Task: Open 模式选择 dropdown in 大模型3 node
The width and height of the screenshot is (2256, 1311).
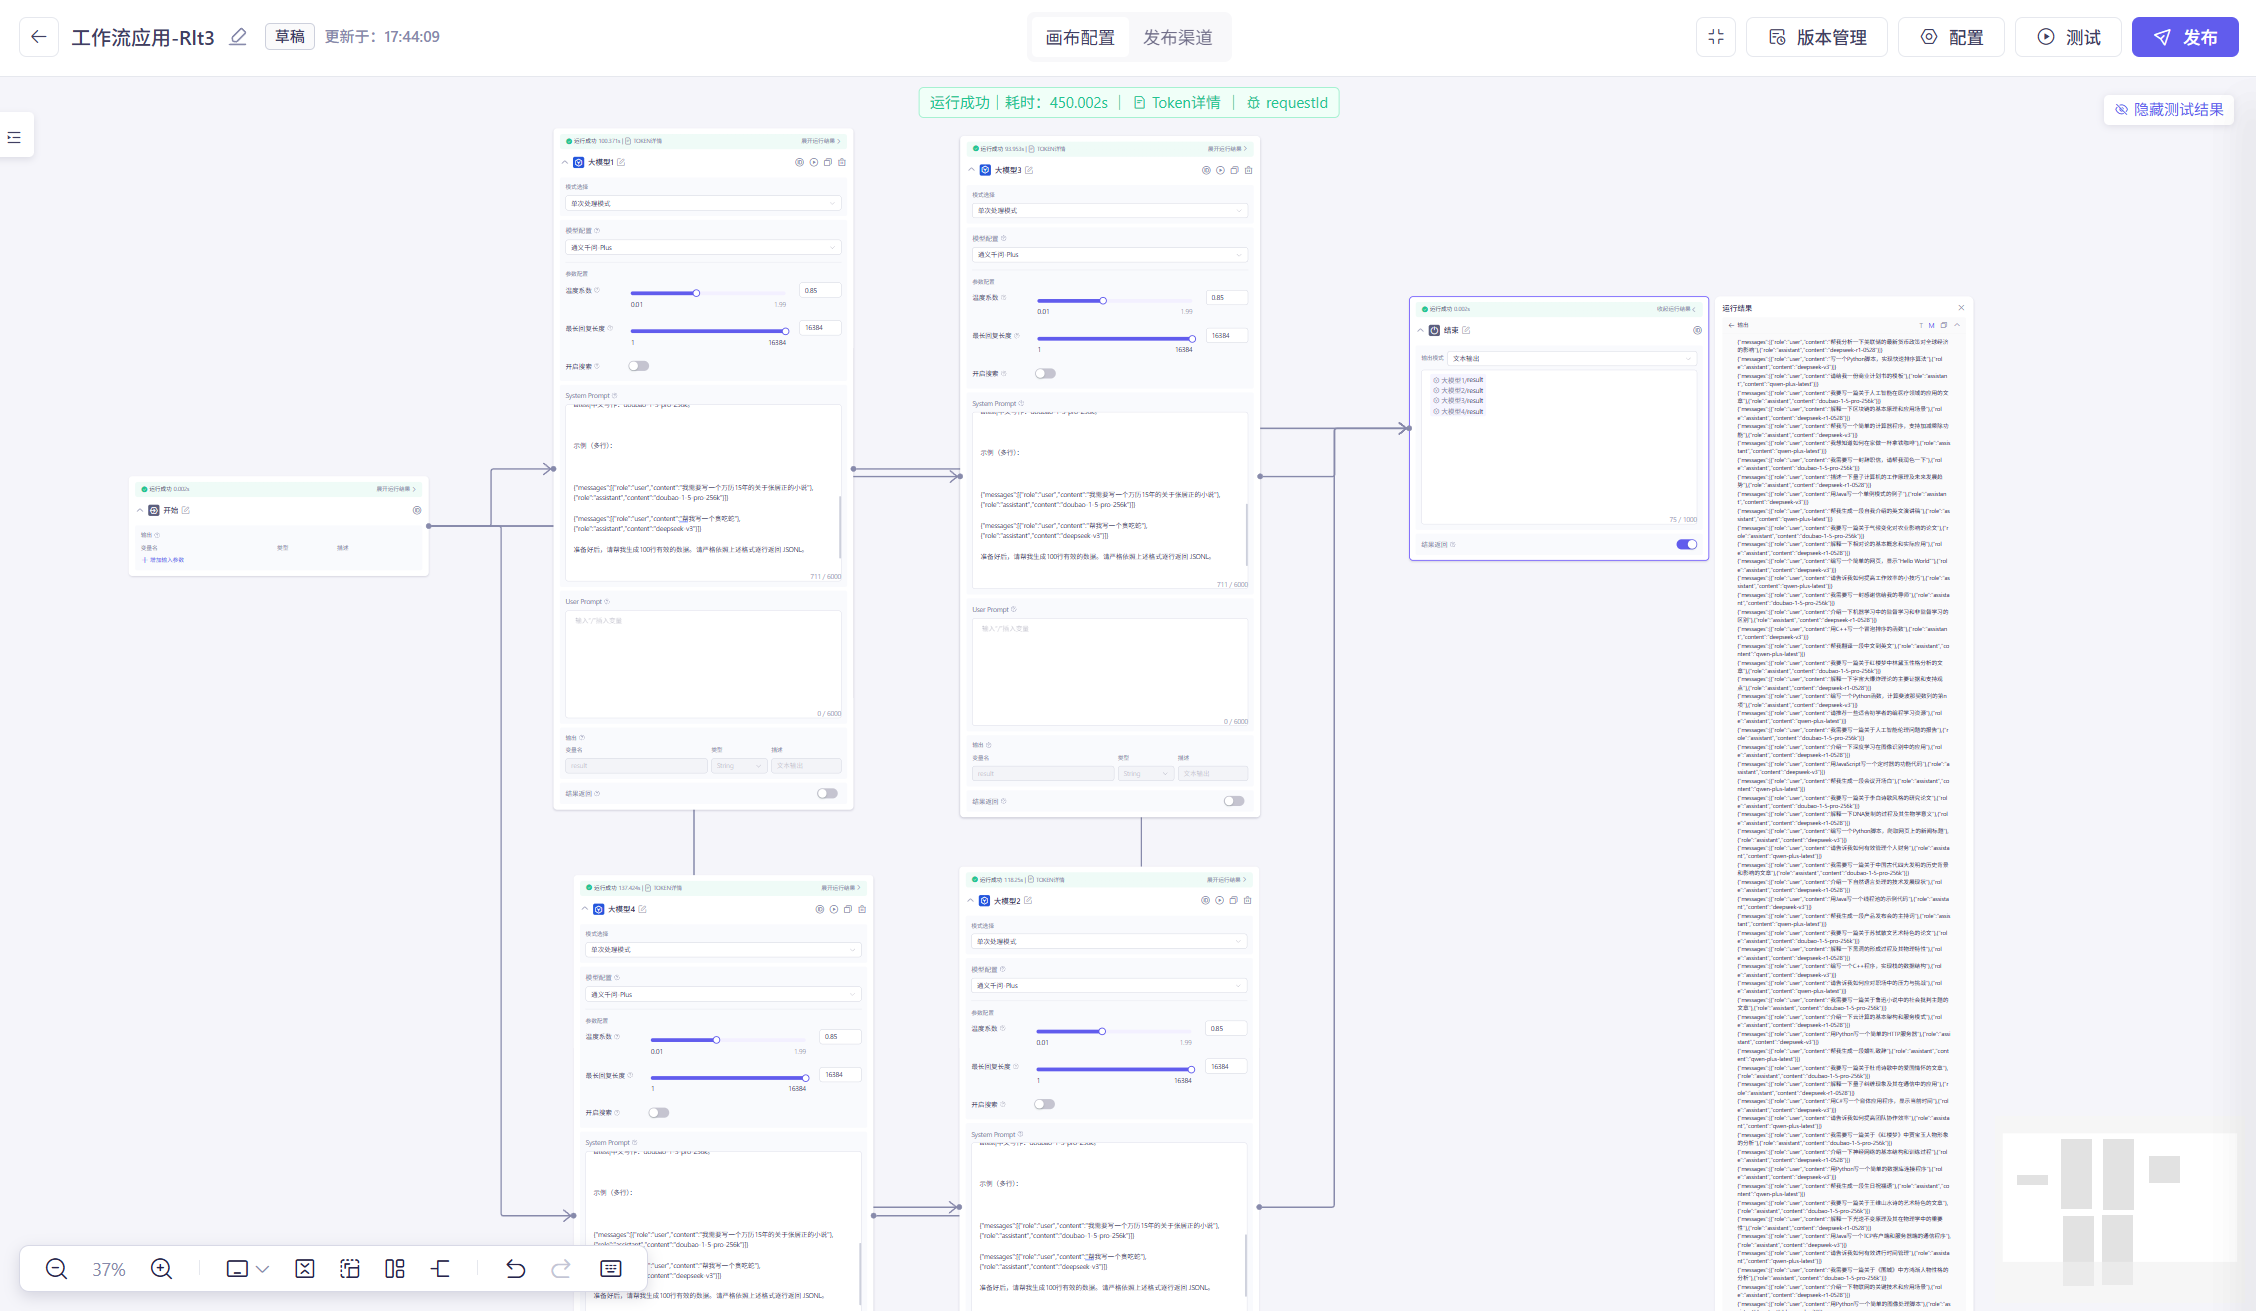Action: (1110, 211)
